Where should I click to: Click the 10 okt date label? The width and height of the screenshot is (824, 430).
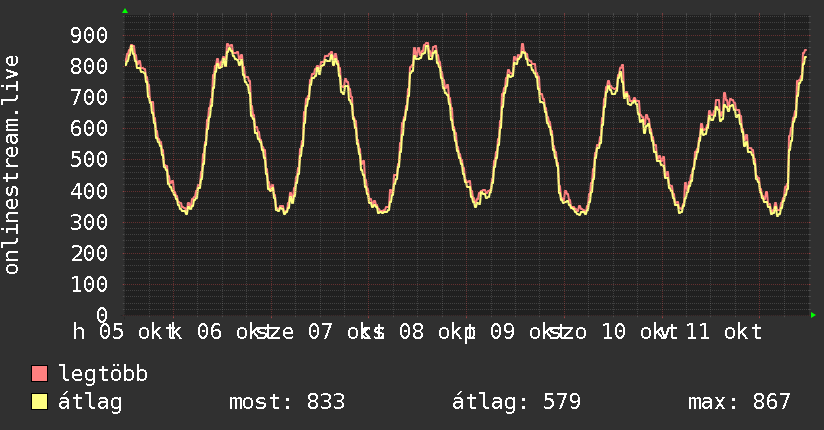click(639, 332)
